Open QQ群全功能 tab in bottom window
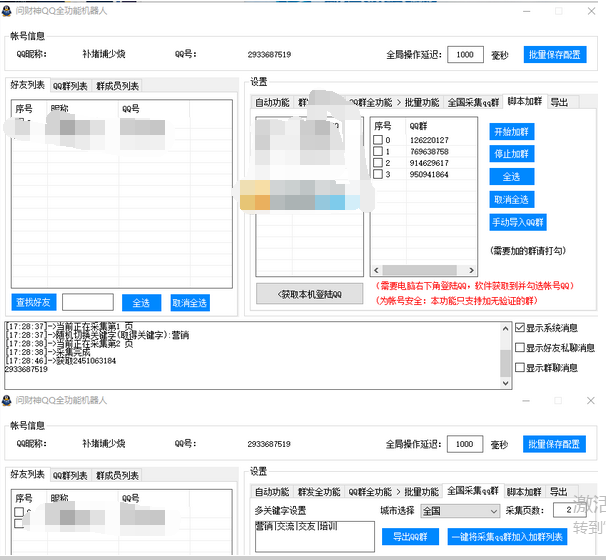606x560 pixels. pos(370,492)
